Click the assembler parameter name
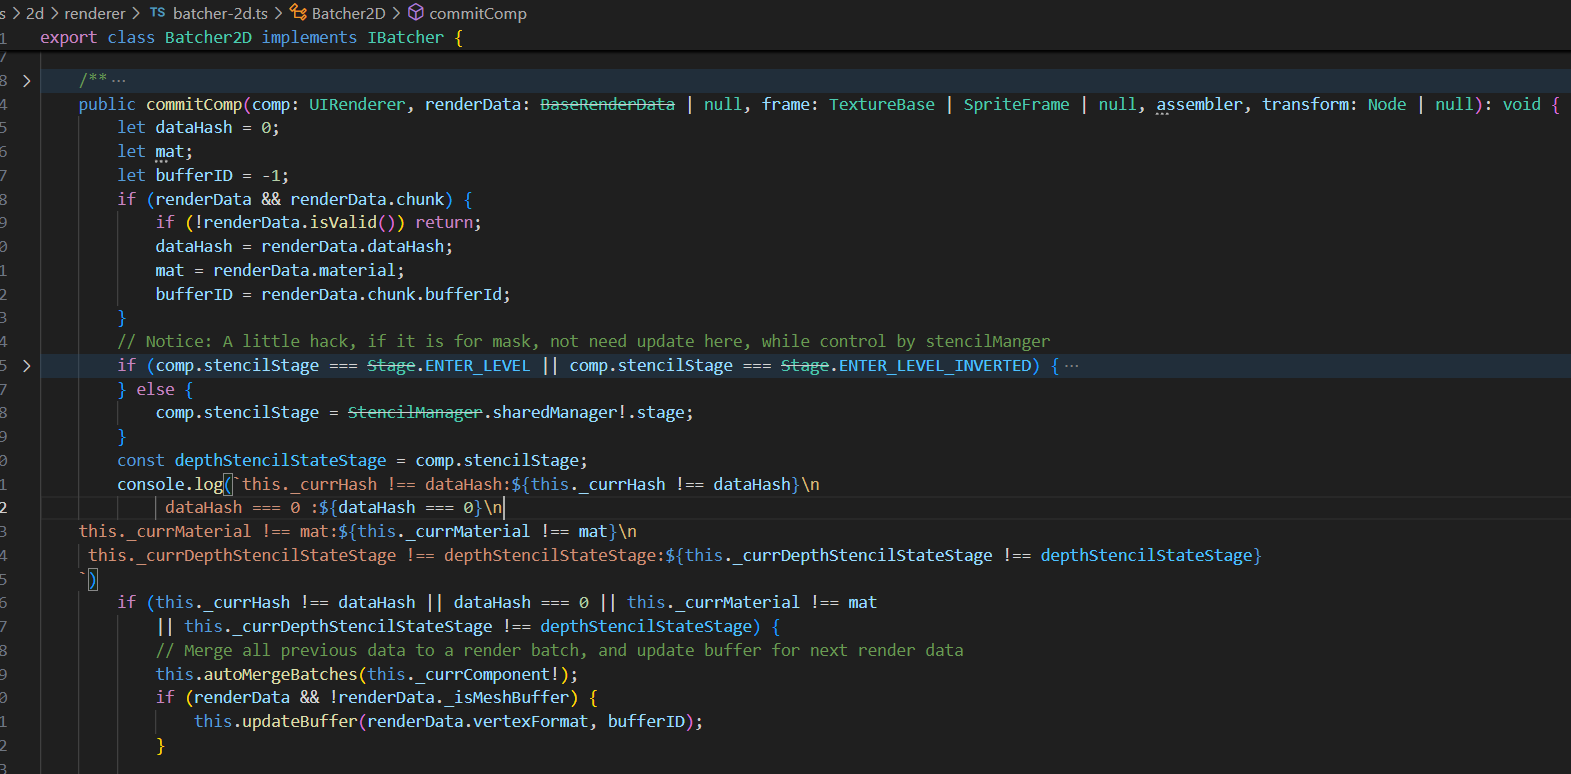The width and height of the screenshot is (1571, 774). tap(1199, 104)
